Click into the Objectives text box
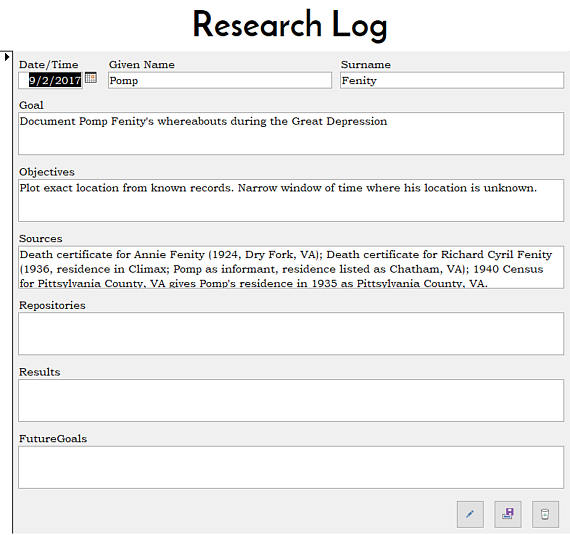 tap(291, 200)
